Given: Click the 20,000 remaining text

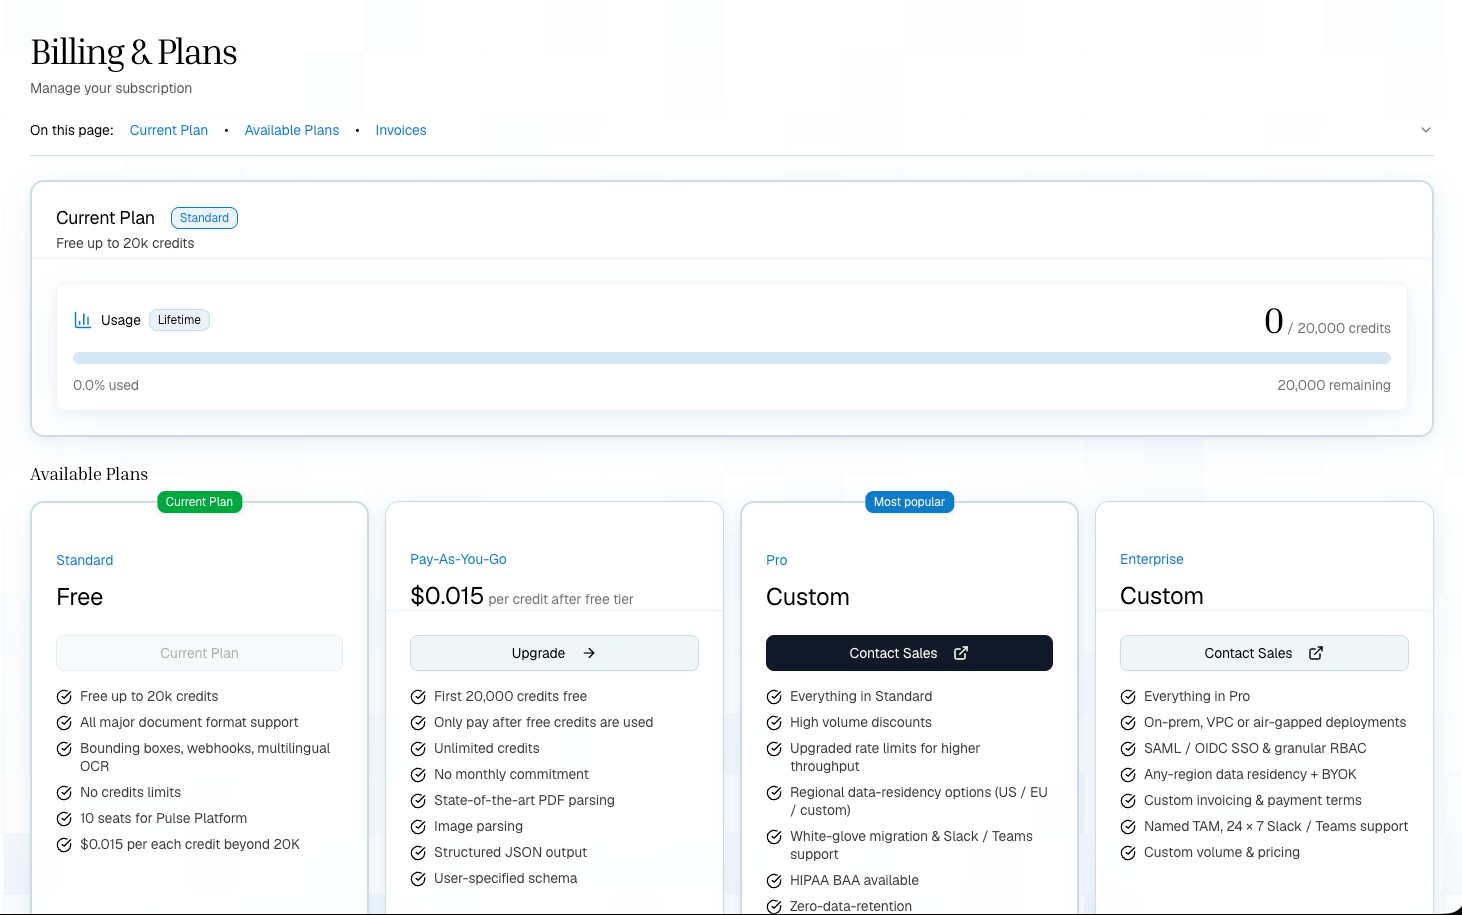Looking at the screenshot, I should pyautogui.click(x=1334, y=385).
